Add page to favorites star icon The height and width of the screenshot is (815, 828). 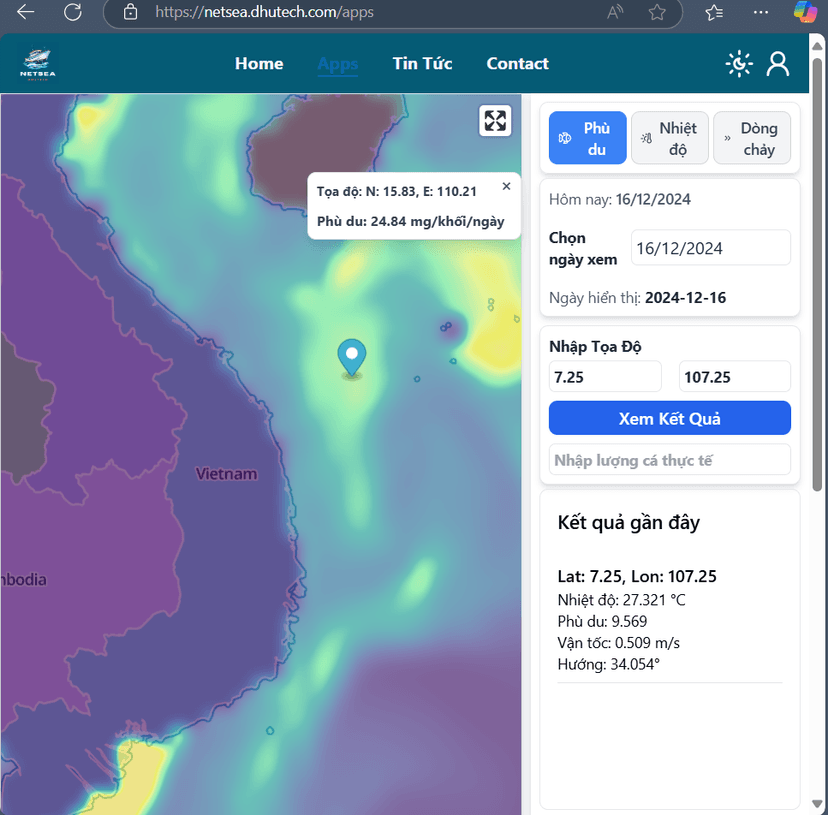click(x=657, y=12)
